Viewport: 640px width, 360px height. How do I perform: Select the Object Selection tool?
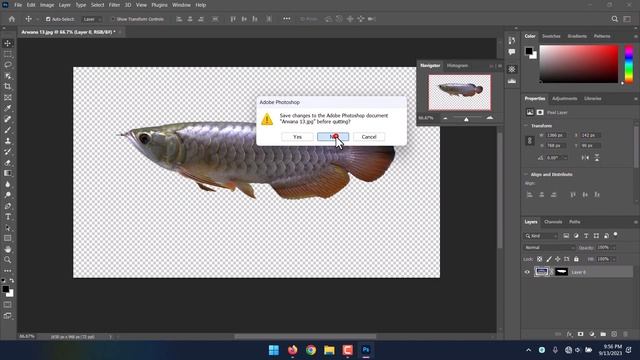8,76
